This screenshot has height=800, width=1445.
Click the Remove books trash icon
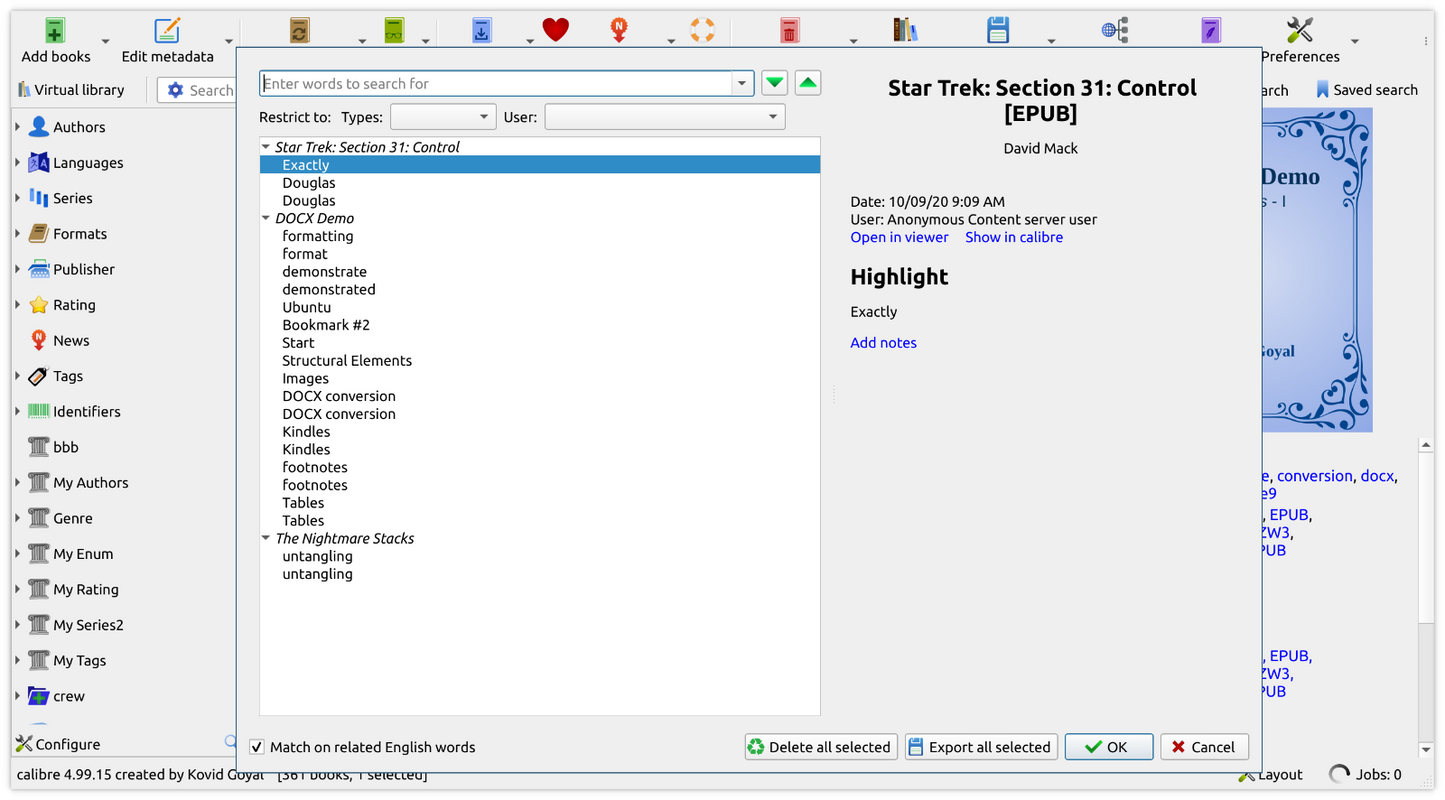[790, 29]
